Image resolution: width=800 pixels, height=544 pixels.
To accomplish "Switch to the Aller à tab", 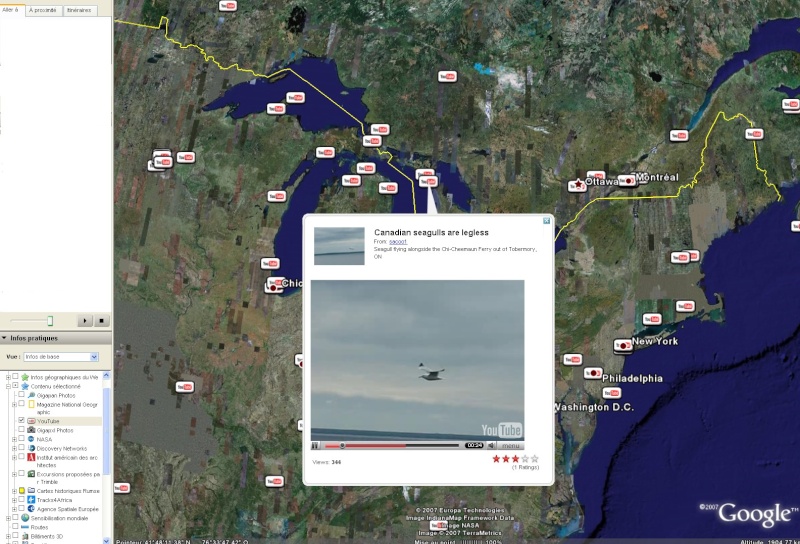I will click(11, 10).
